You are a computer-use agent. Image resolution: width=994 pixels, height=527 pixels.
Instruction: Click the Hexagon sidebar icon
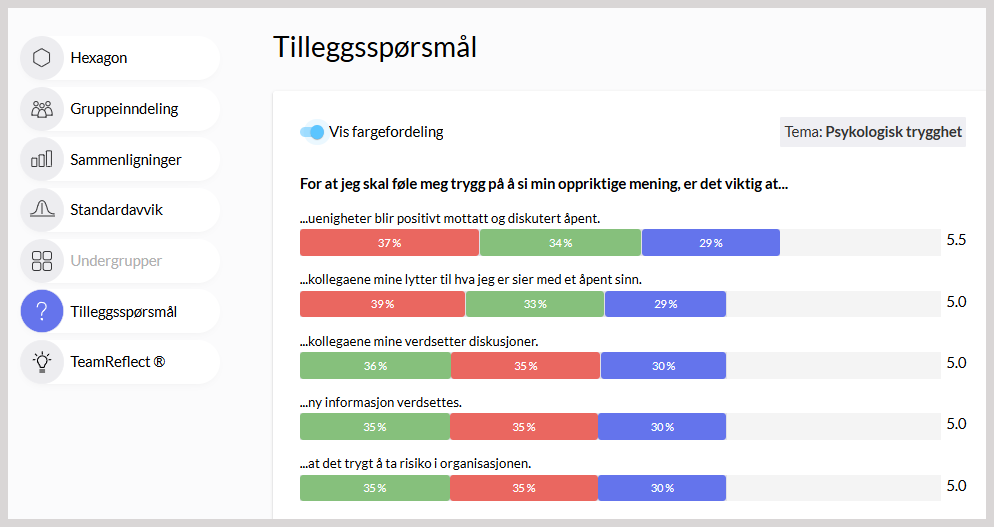pos(42,58)
